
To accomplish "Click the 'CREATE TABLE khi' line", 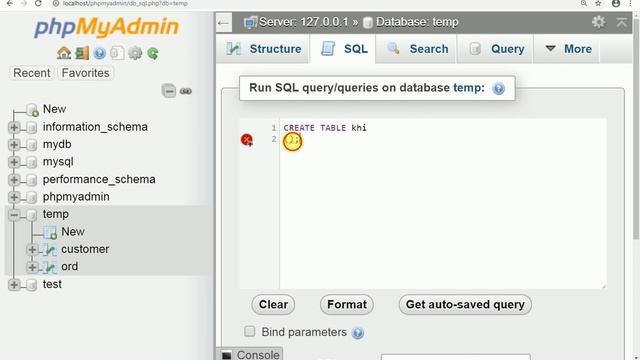I will 325,128.
